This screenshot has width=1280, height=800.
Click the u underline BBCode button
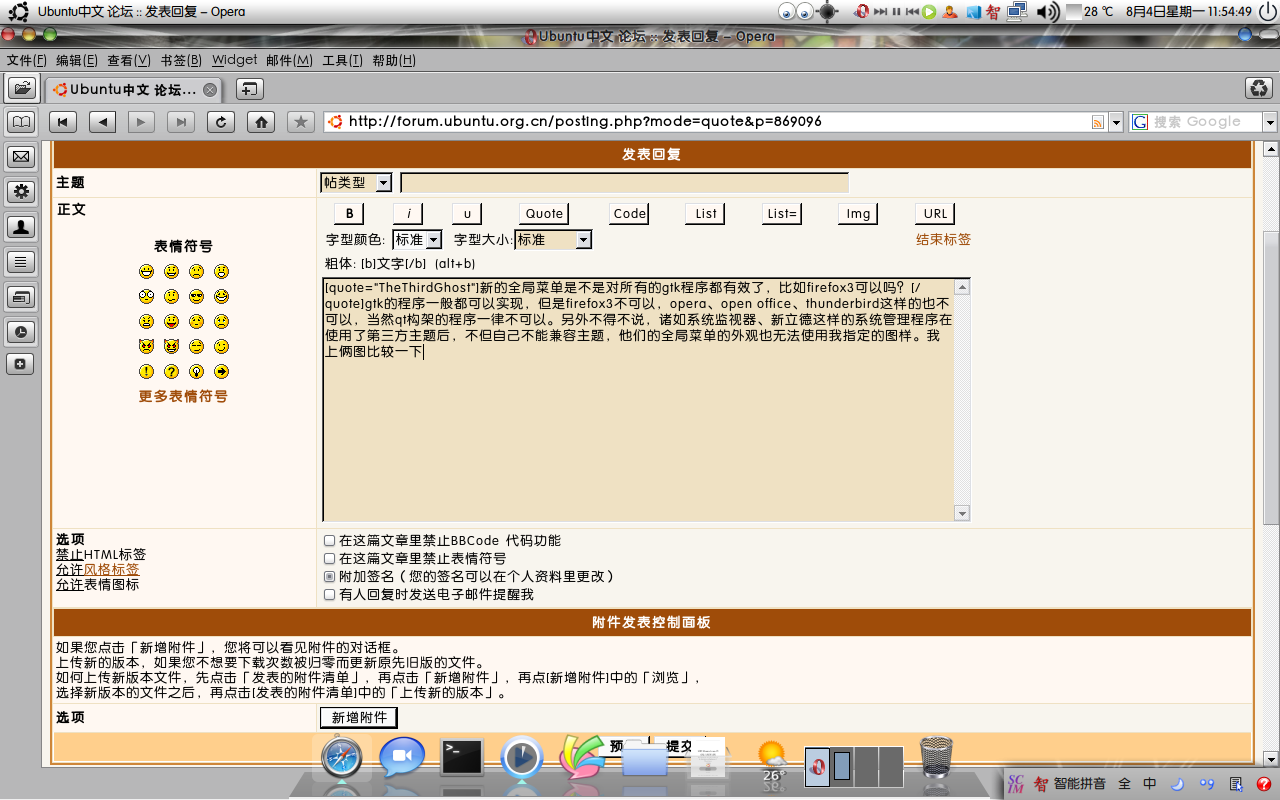pyautogui.click(x=467, y=214)
